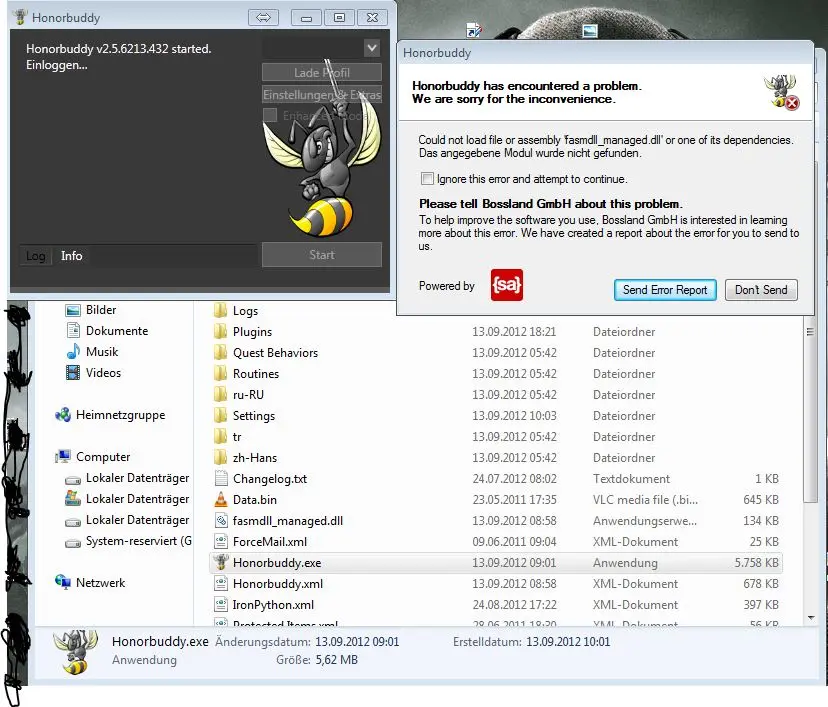Click the ForceMail.xml file icon
Viewport: 828px width, 707px height.
(221, 542)
